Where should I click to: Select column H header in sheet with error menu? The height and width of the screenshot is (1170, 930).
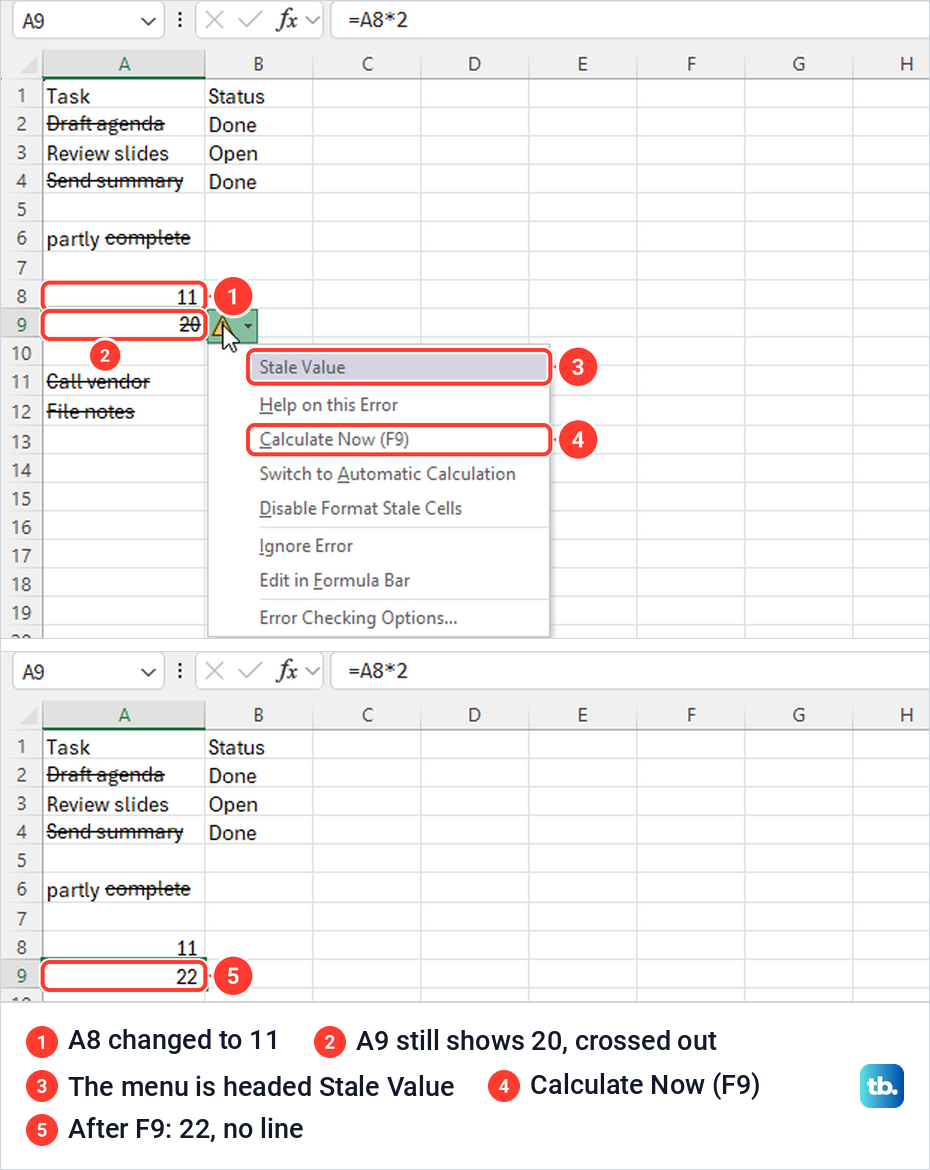point(891,65)
